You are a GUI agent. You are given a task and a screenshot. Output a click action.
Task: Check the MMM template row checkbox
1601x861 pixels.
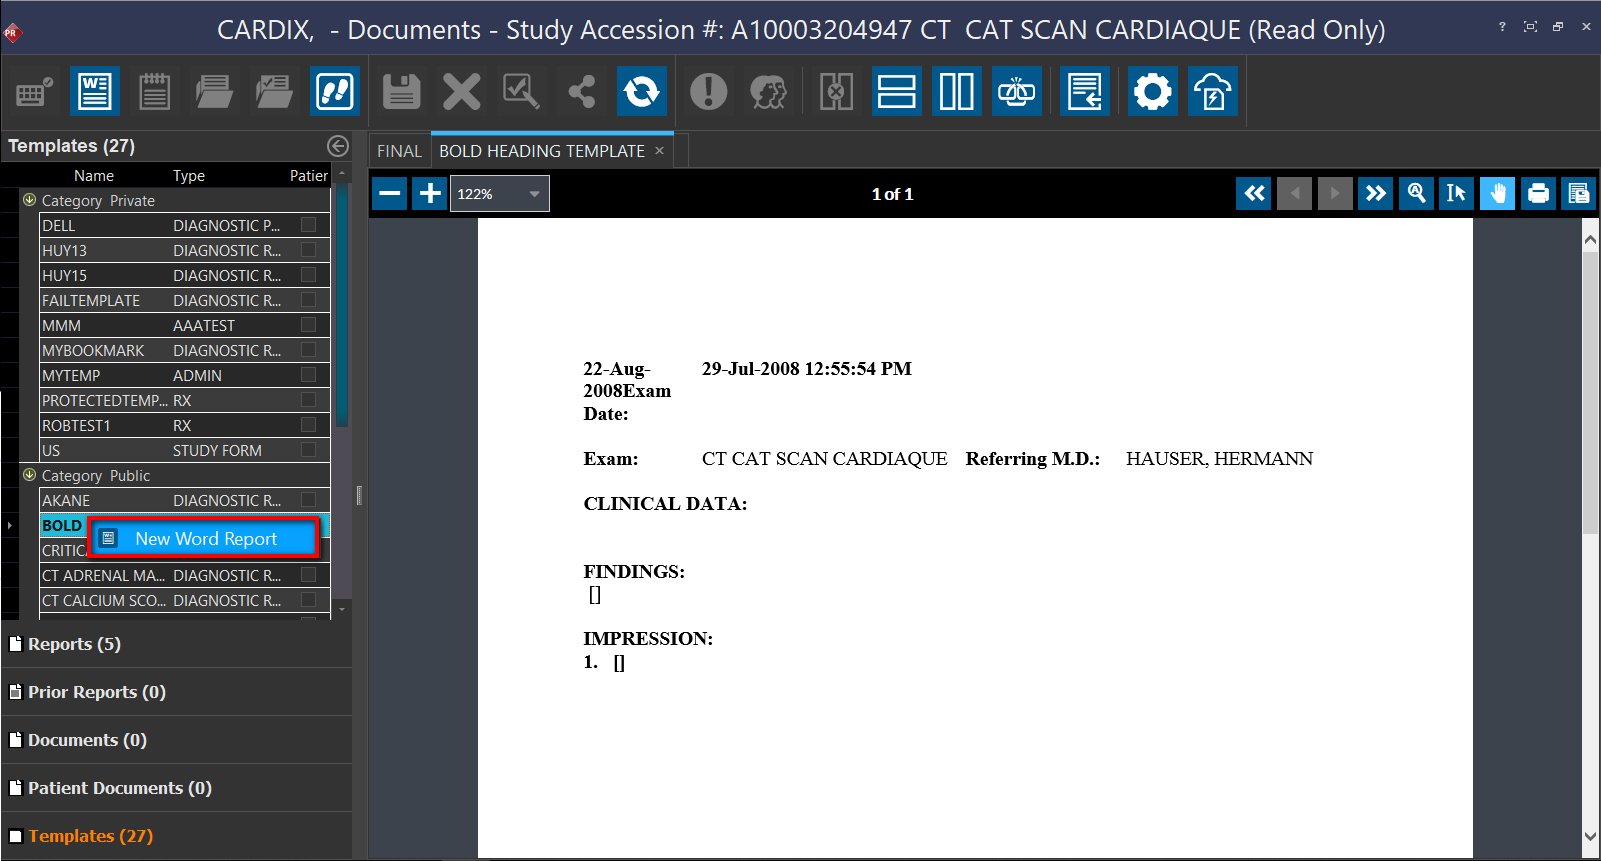(308, 325)
